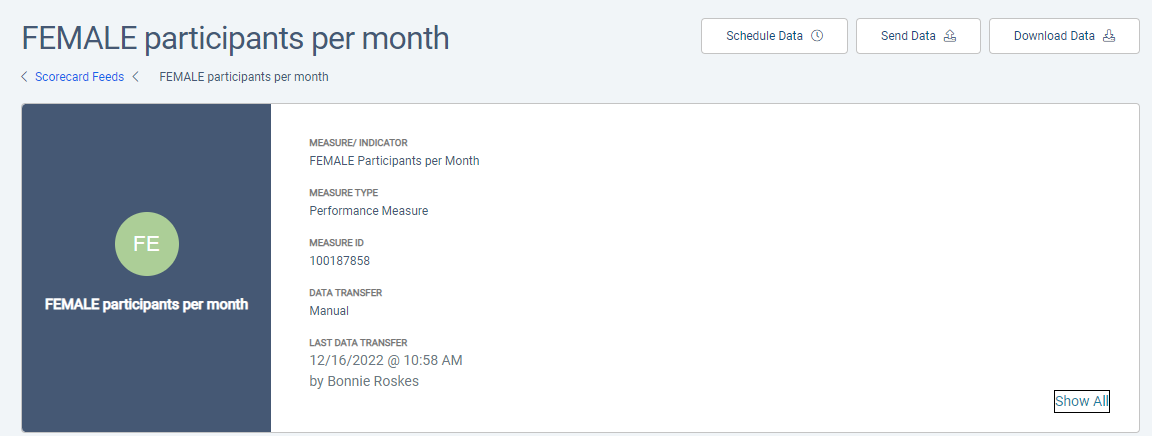Click the chevron after Scorecard Feeds breadcrumb
The image size is (1152, 436).
135,77
